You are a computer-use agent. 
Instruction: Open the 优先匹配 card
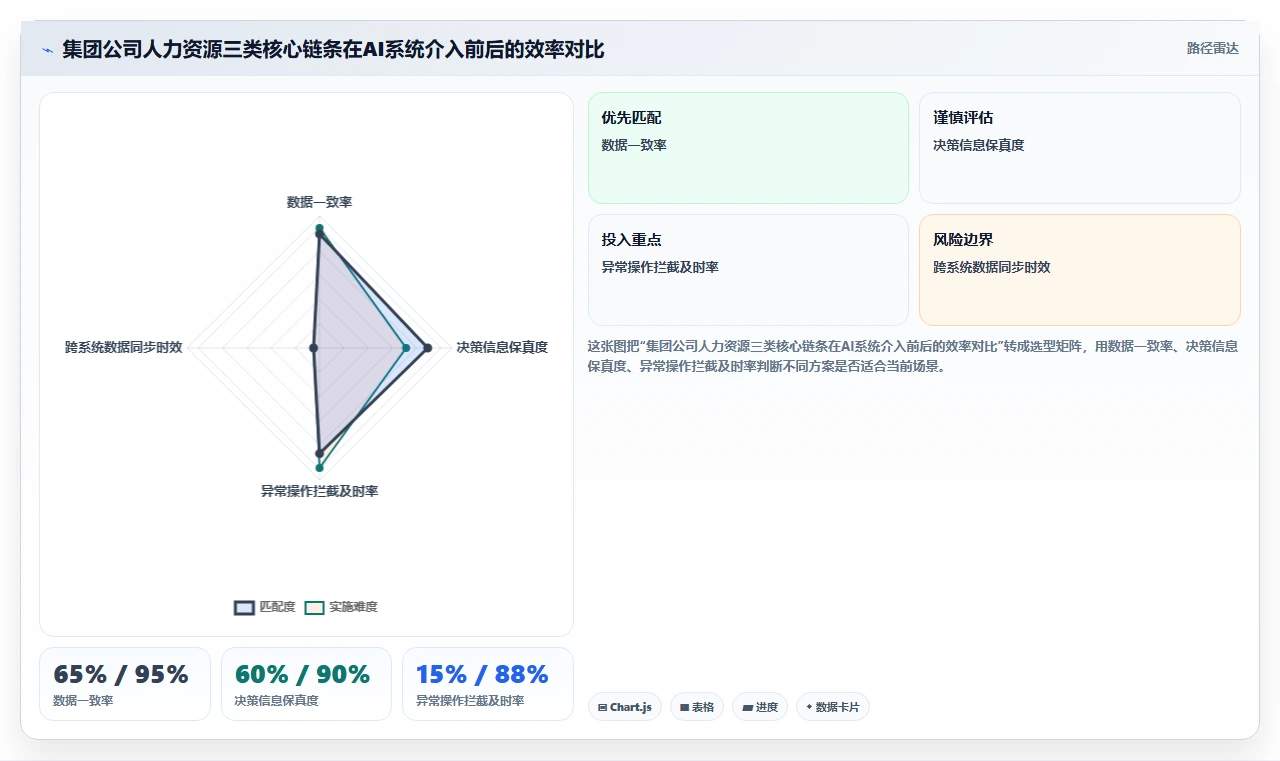pos(748,148)
